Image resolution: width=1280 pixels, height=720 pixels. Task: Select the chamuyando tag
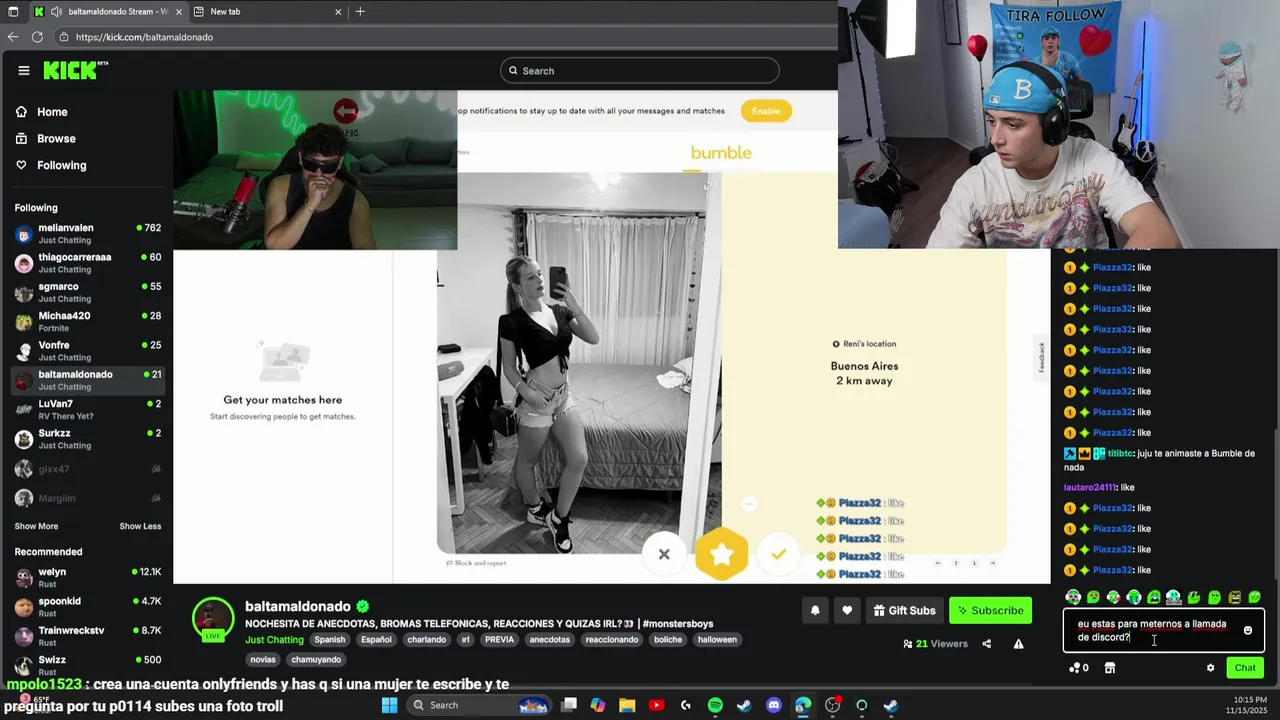[316, 660]
